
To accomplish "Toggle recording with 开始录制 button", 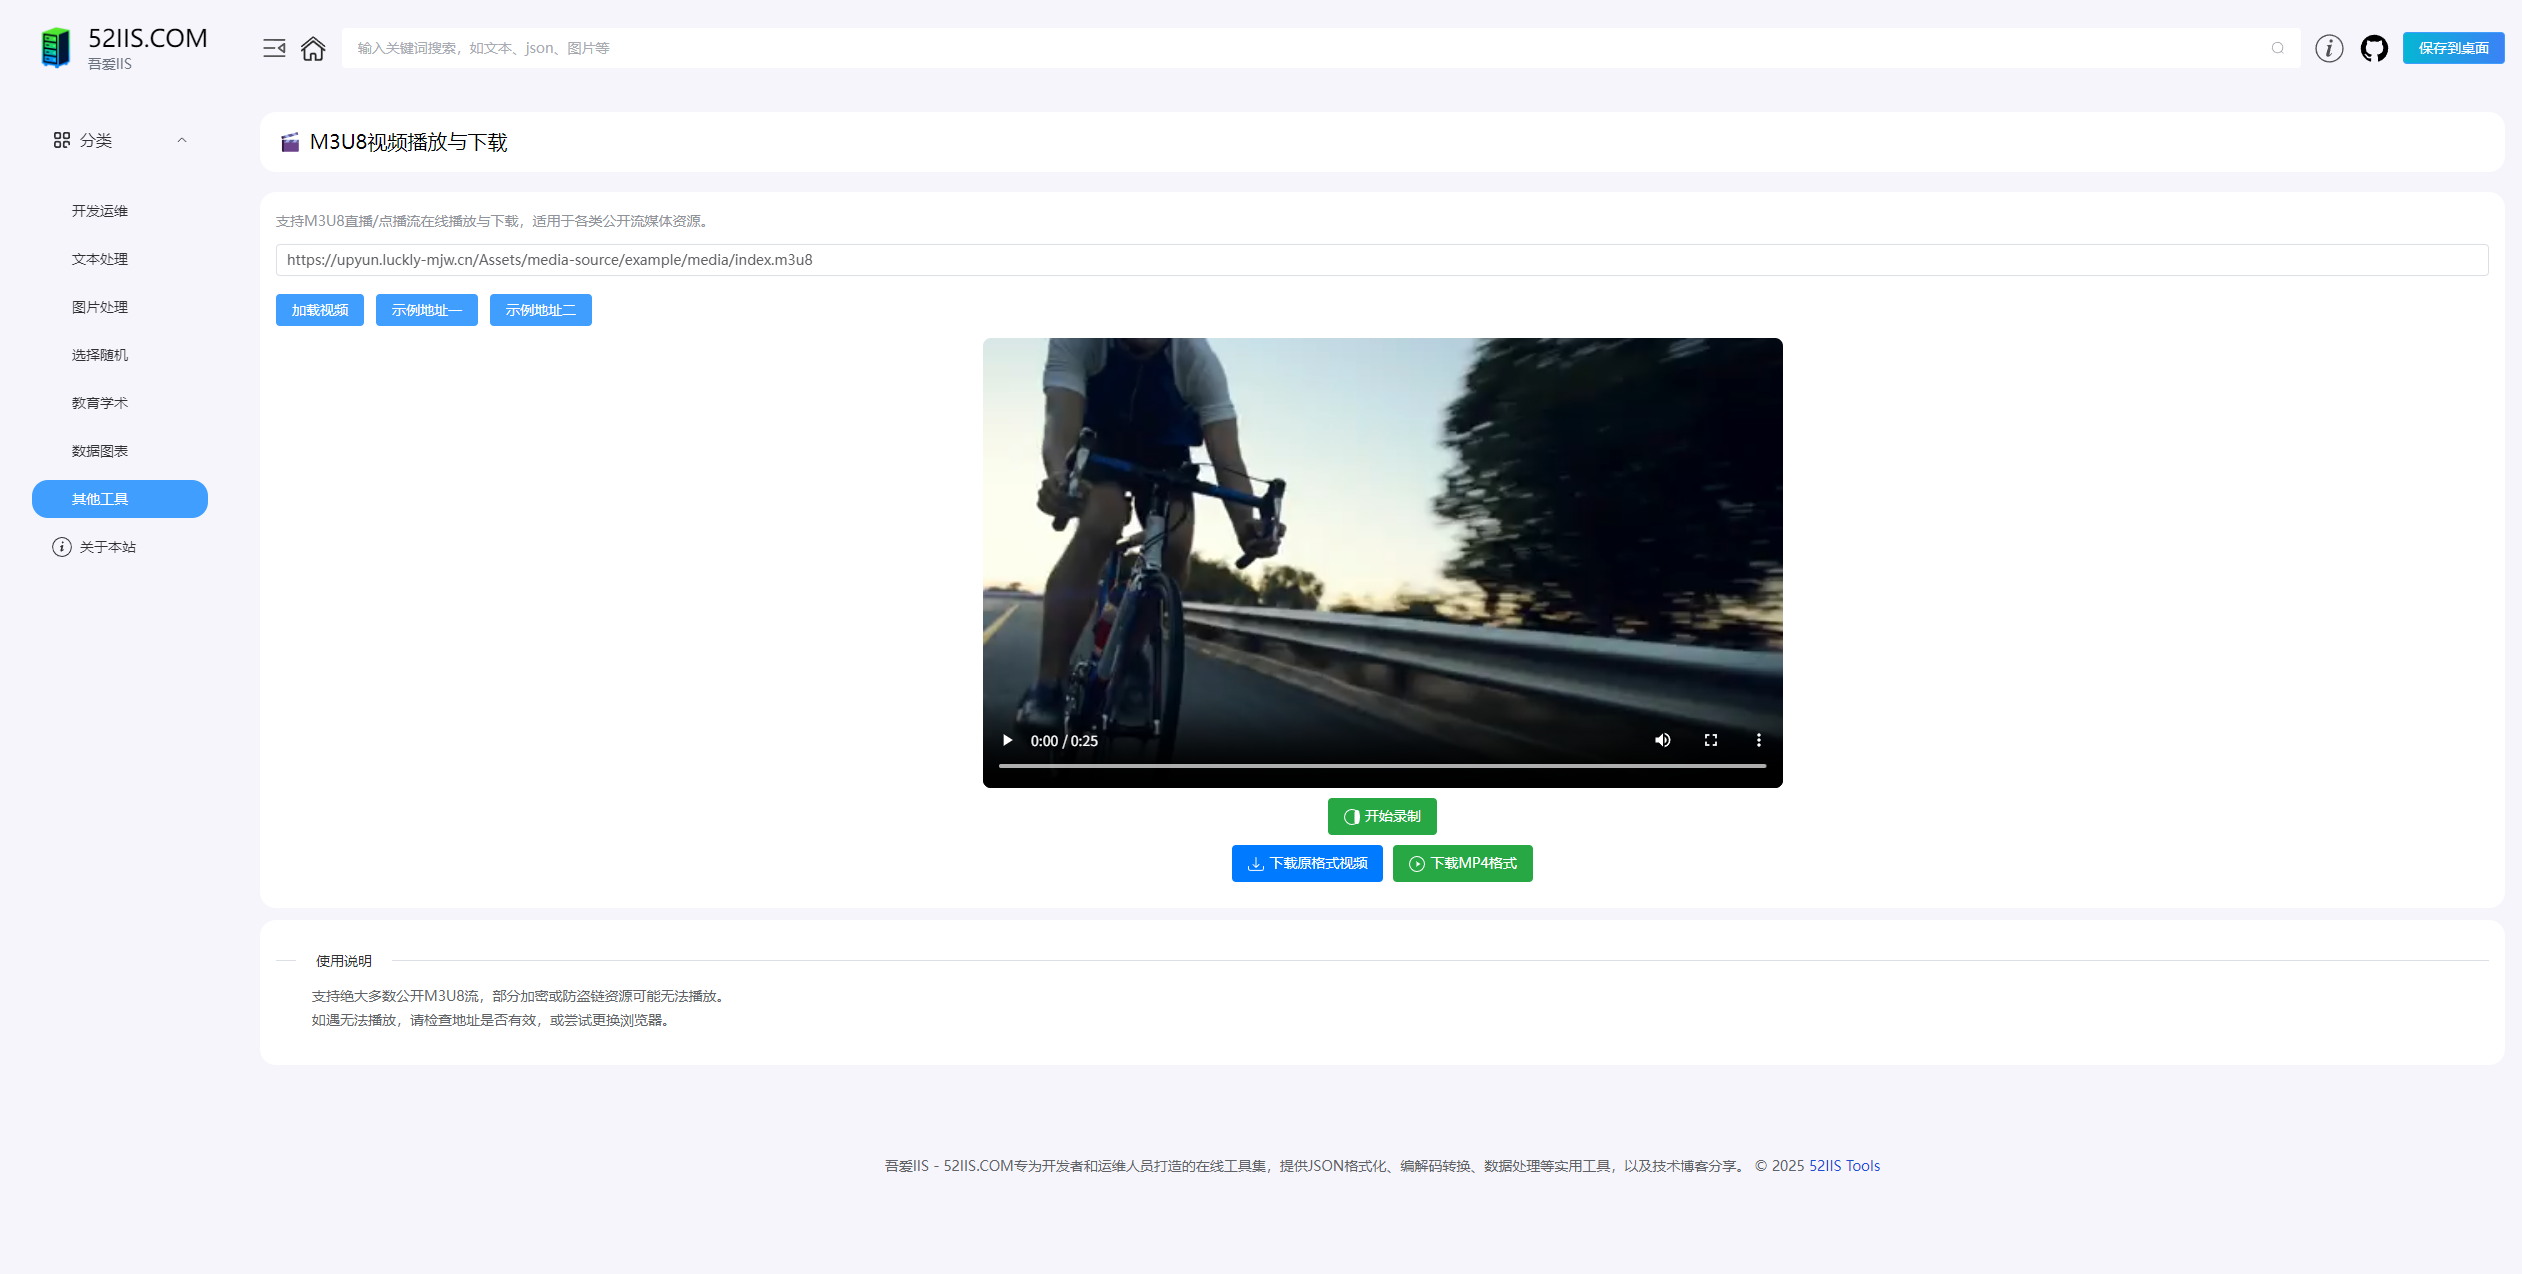I will [1382, 816].
